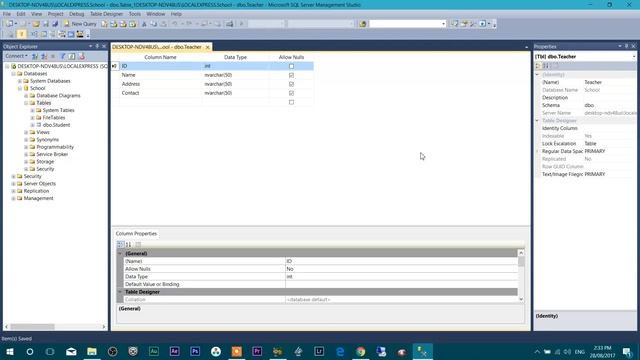Screen dimensions: 640x360
Task: Click the find icon next to the search combo box
Action: [x=362, y=24]
